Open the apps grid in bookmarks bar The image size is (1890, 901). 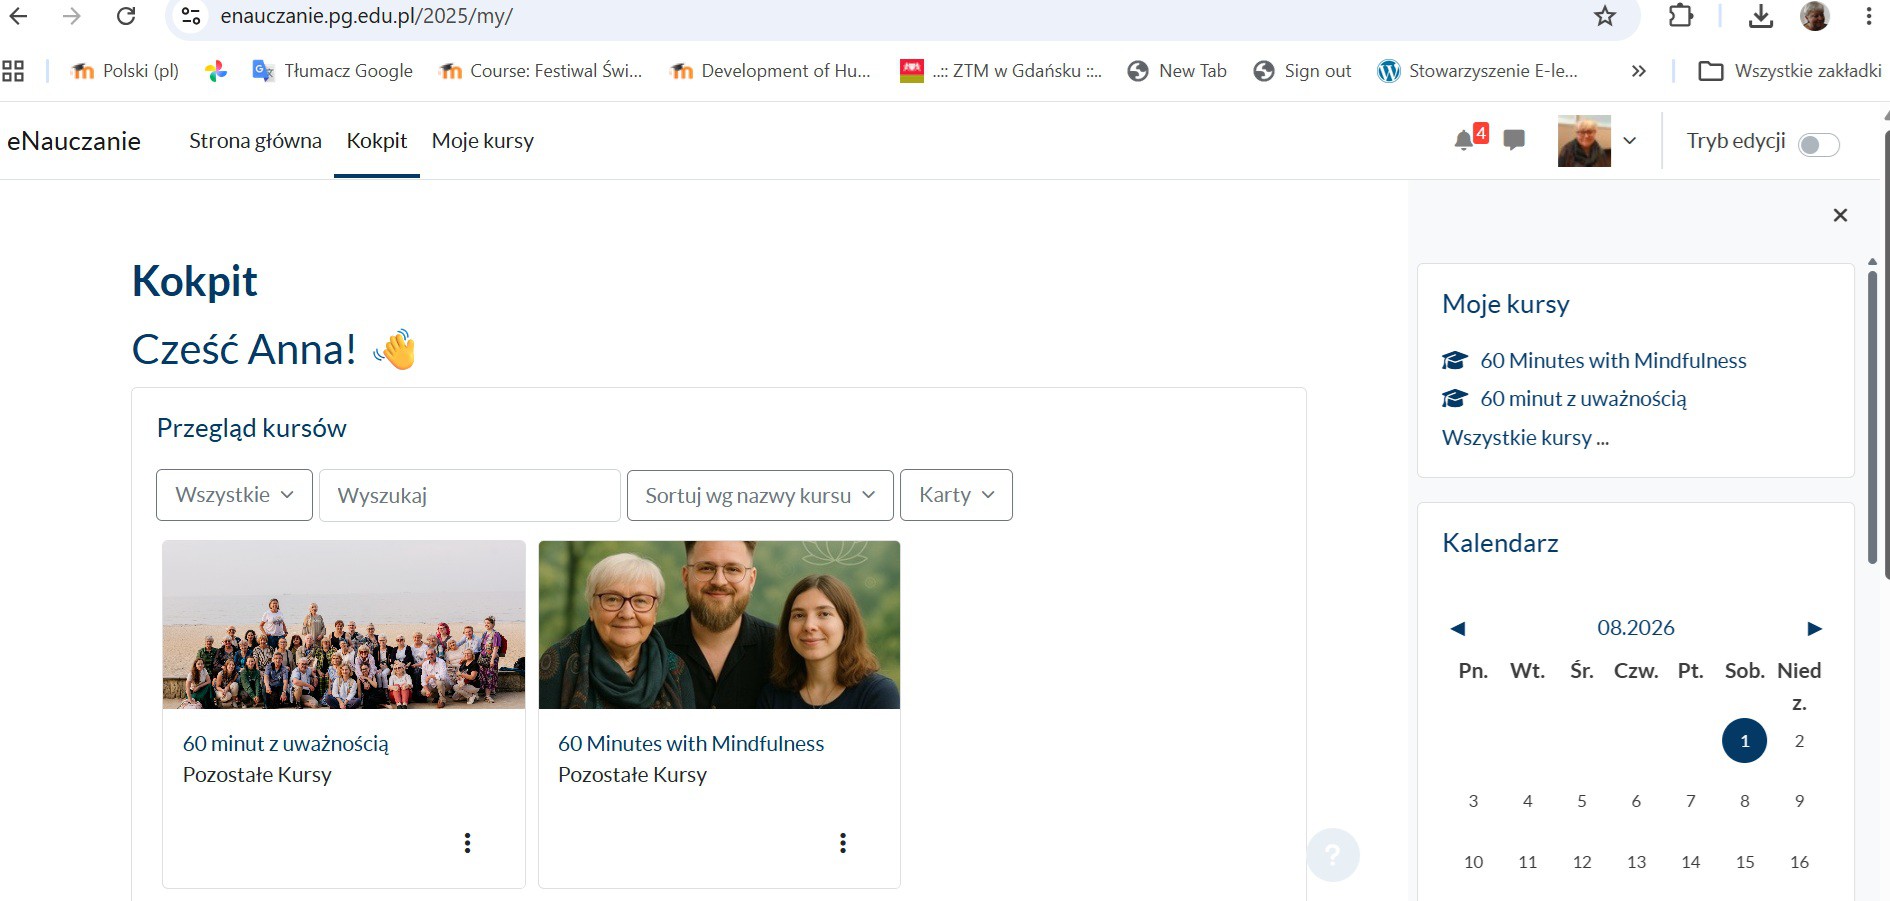click(x=13, y=71)
